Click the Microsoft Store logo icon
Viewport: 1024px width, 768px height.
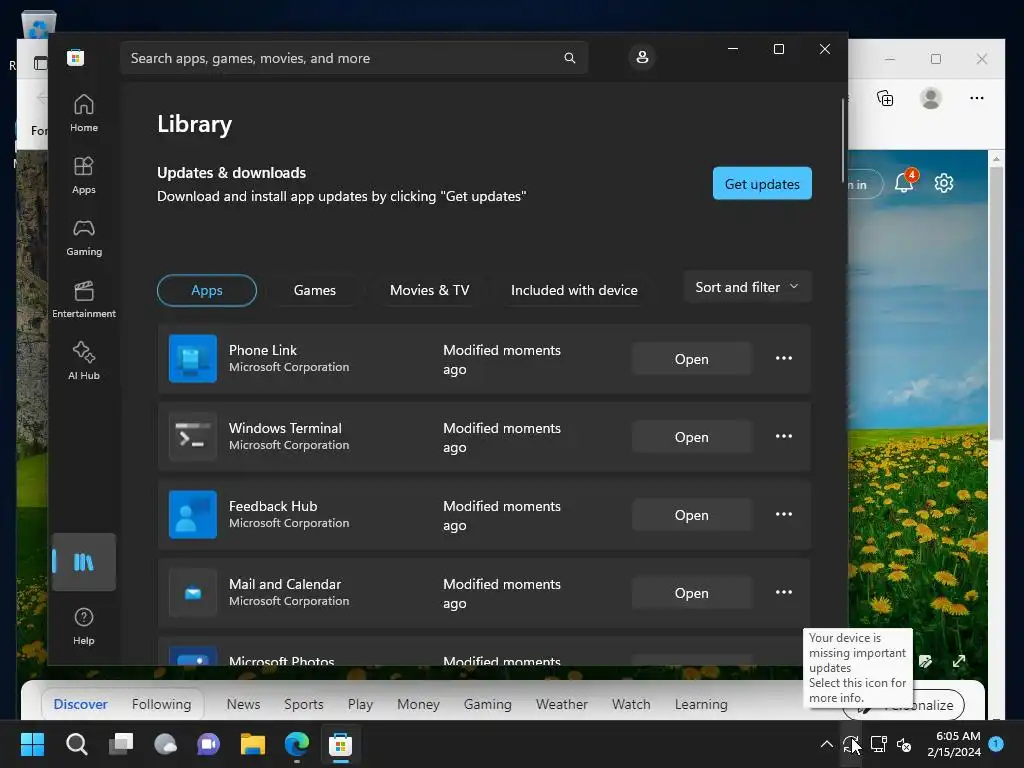(x=76, y=57)
